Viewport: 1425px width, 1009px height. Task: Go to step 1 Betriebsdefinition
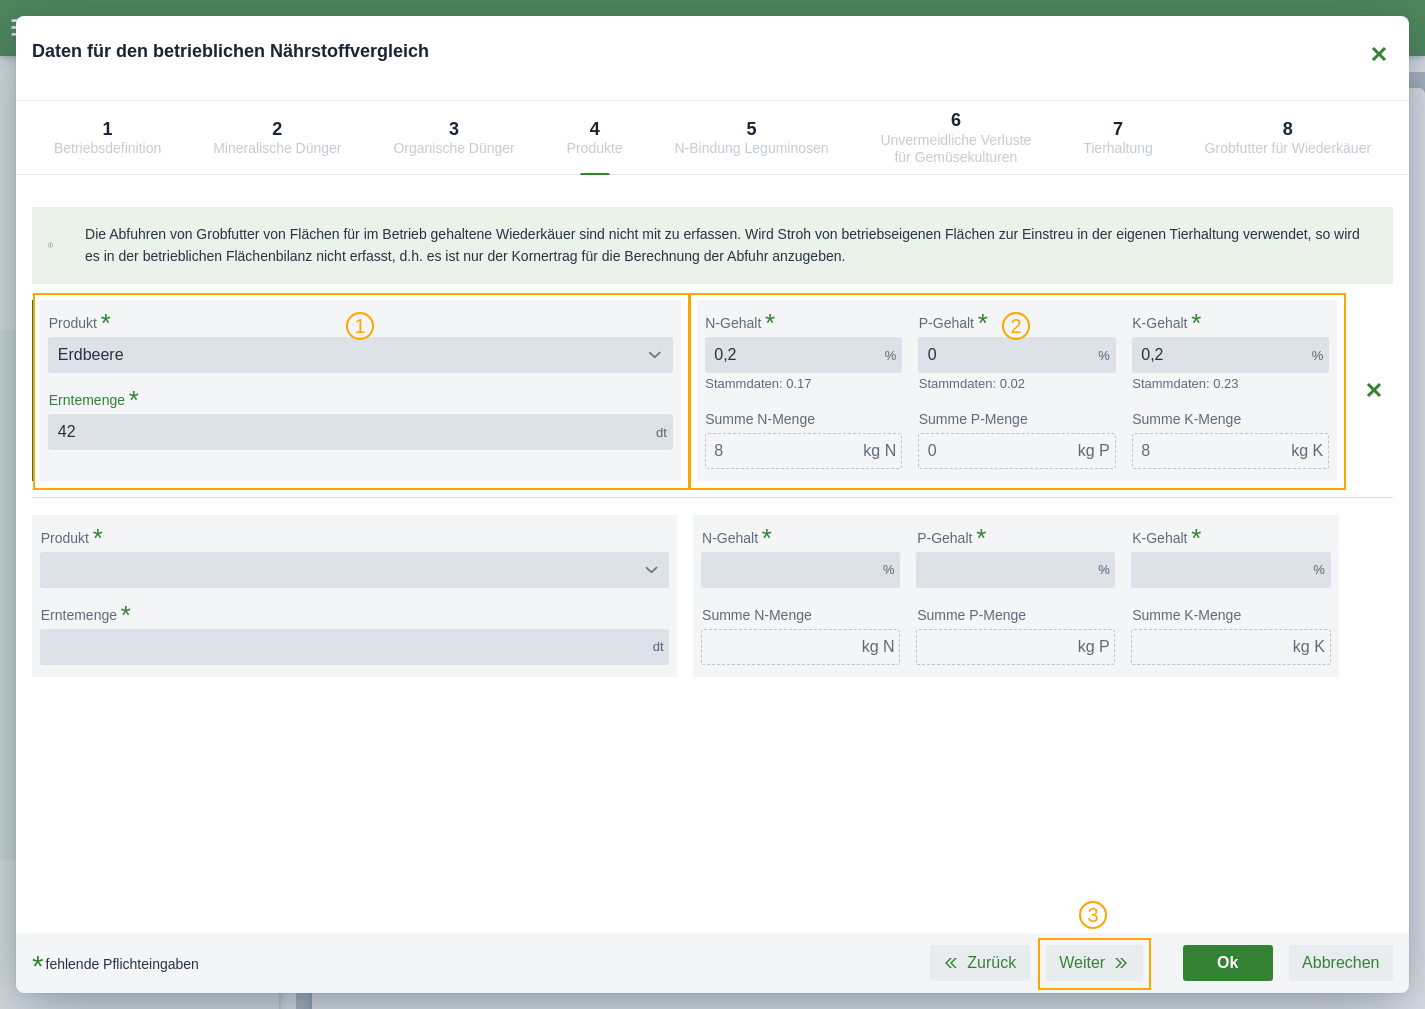point(107,138)
